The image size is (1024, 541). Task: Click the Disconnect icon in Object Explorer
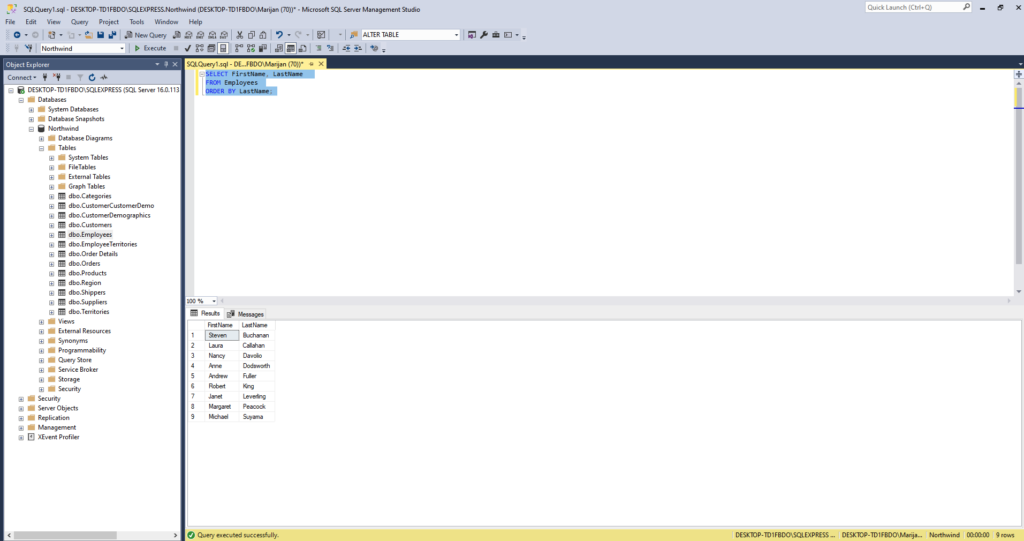coord(57,77)
